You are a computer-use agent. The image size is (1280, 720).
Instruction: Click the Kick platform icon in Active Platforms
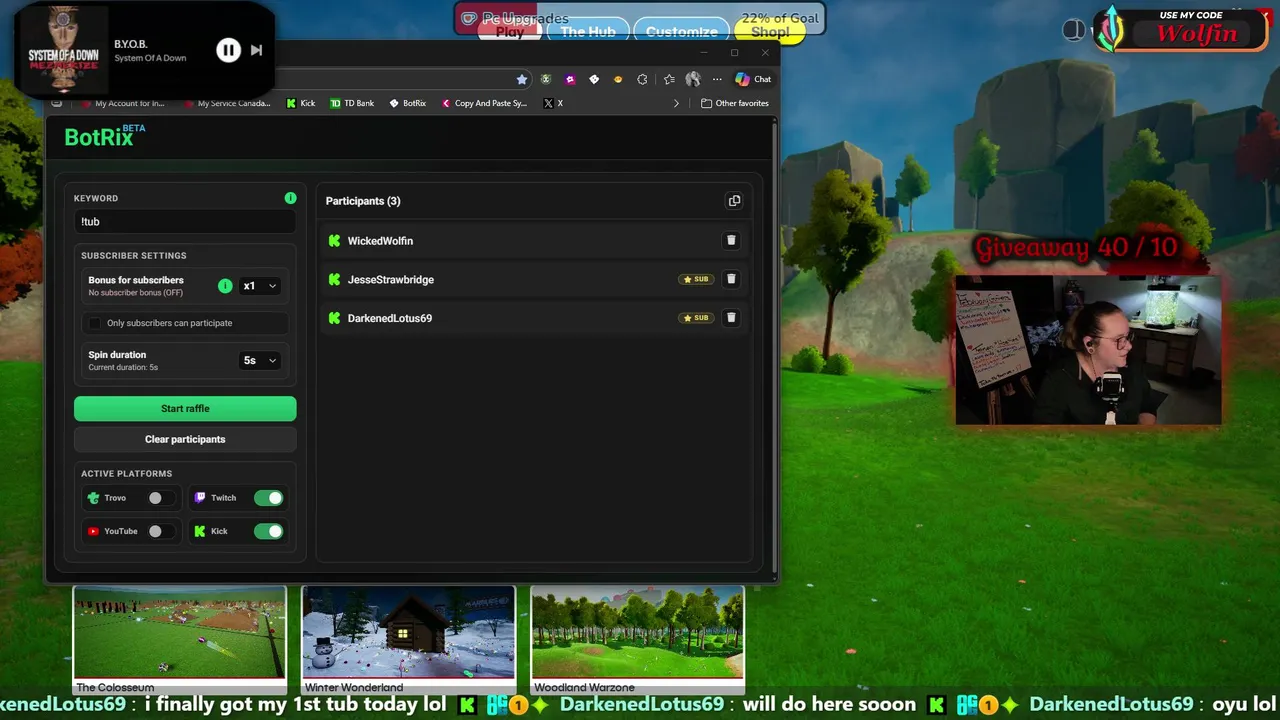point(200,531)
